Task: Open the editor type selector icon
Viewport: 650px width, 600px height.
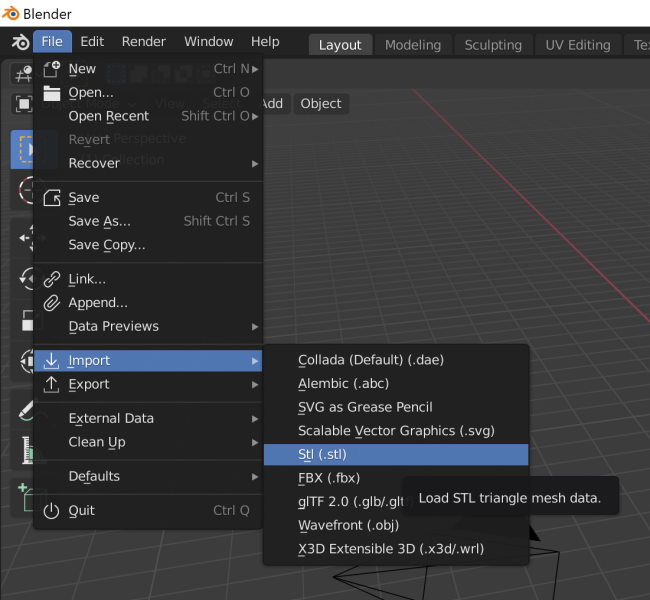Action: [23, 74]
